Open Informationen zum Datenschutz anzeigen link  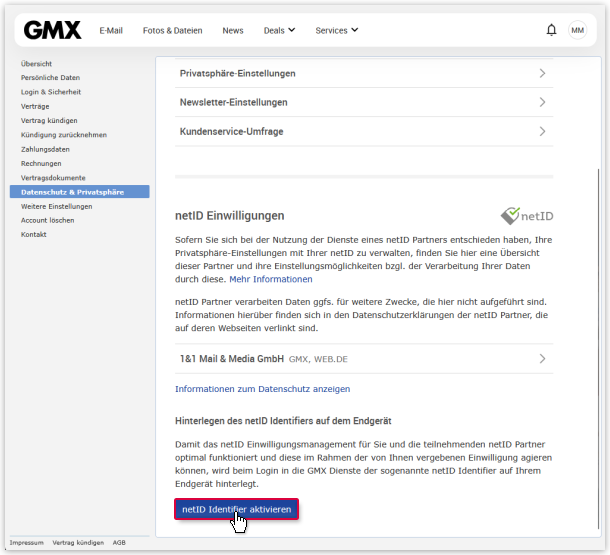tap(262, 389)
